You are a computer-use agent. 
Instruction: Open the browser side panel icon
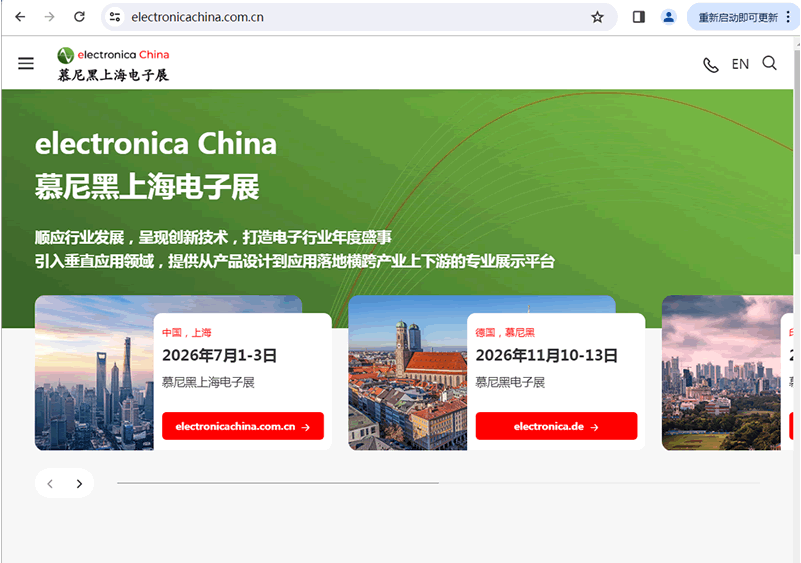[639, 17]
